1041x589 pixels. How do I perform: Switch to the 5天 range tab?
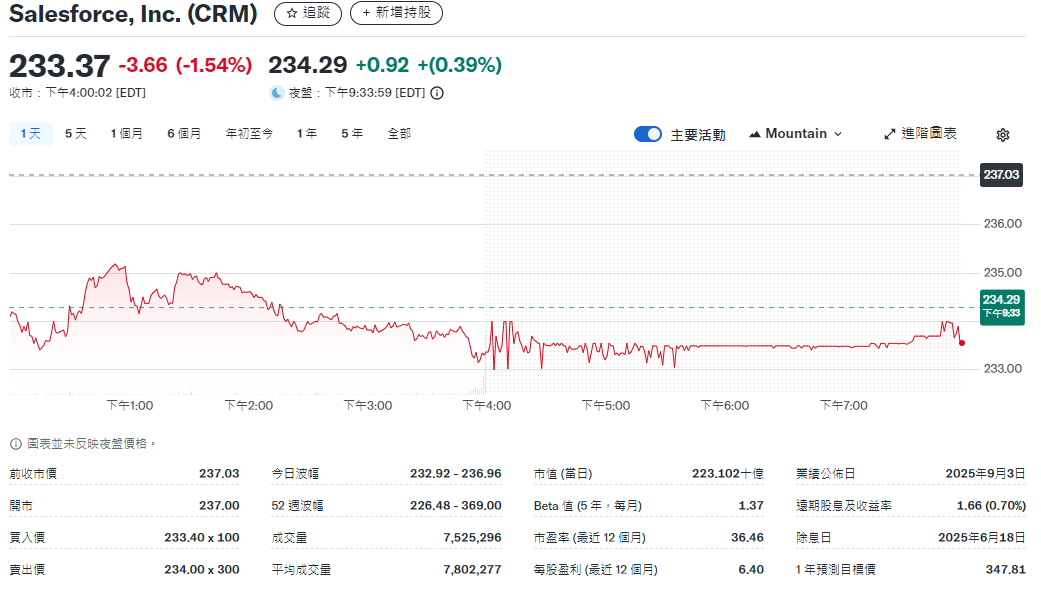pyautogui.click(x=76, y=133)
